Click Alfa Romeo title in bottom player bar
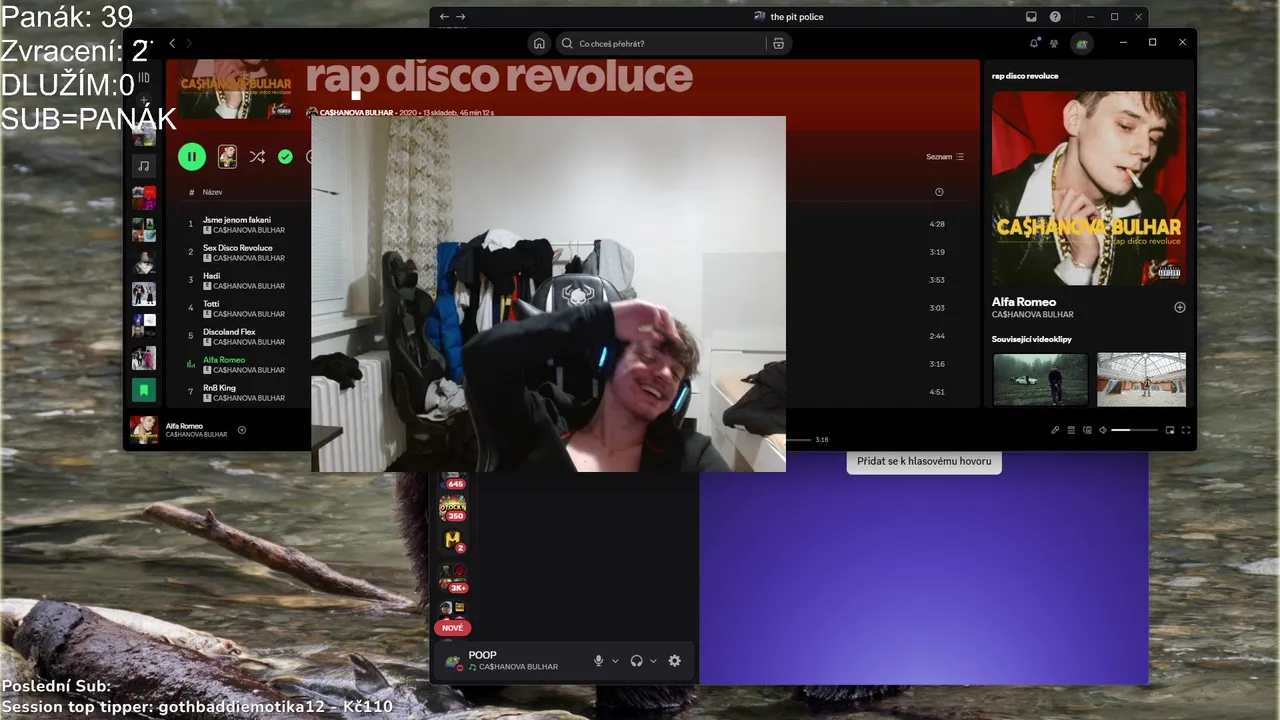The image size is (1280, 720). click(x=184, y=426)
